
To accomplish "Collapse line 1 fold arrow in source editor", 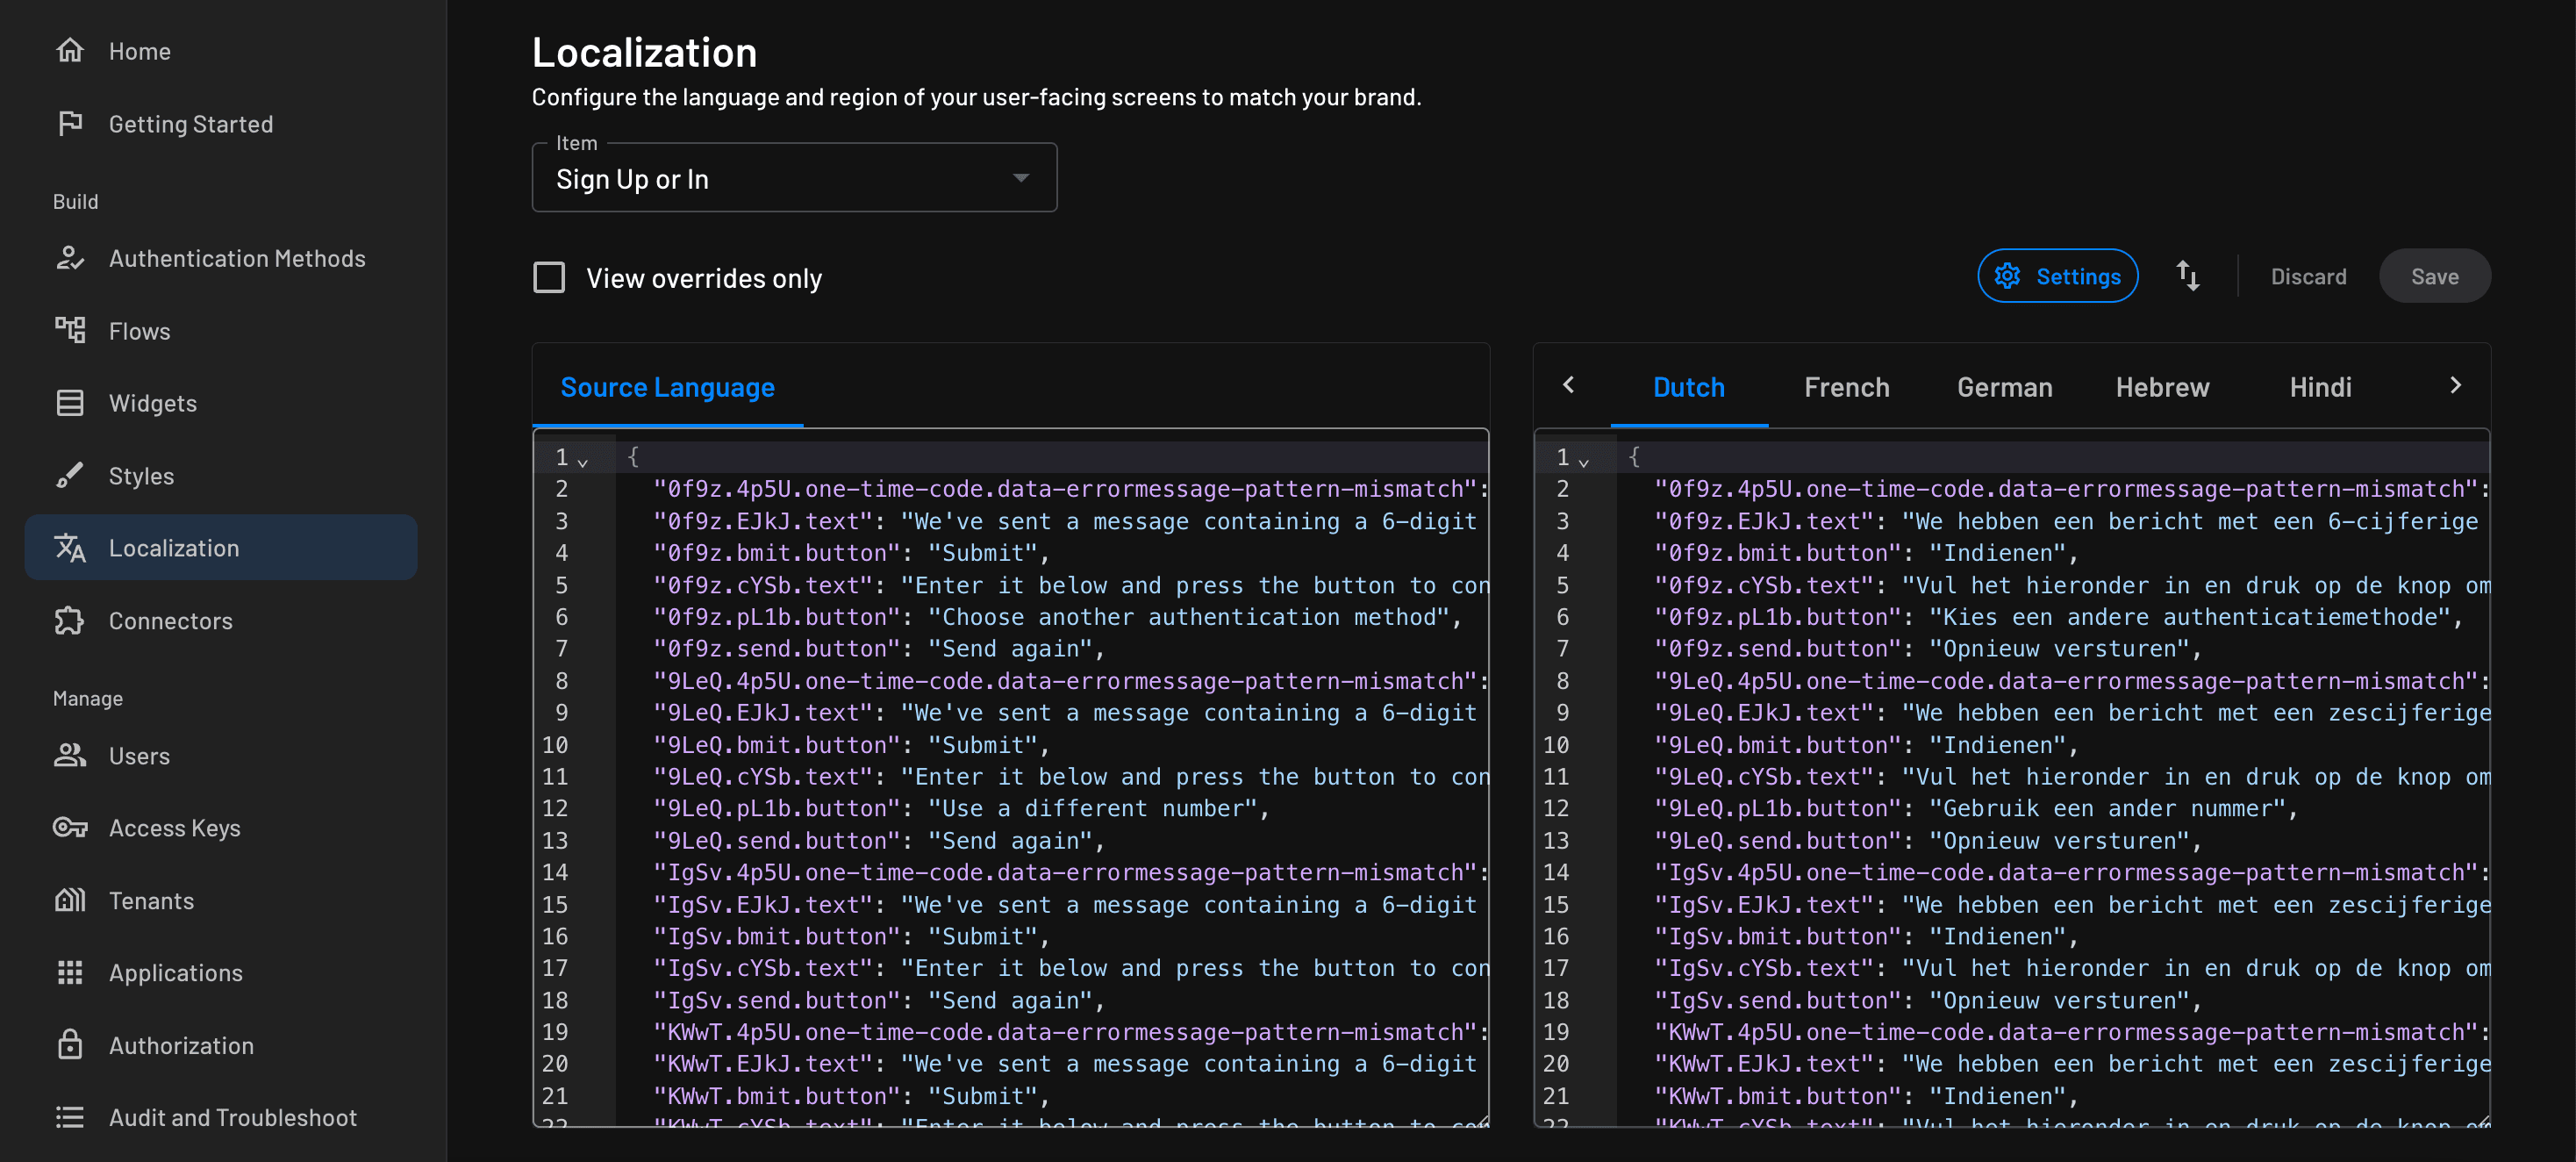I will point(583,460).
